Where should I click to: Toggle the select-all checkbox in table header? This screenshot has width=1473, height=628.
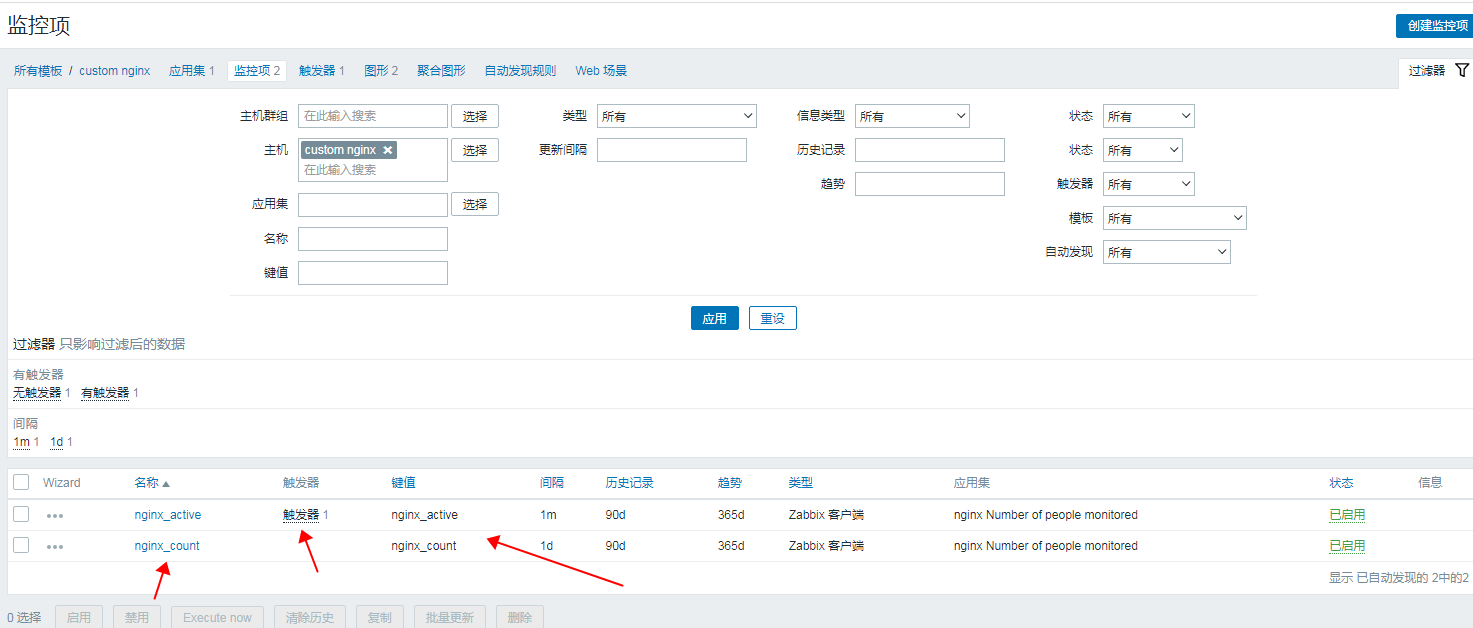pos(21,482)
